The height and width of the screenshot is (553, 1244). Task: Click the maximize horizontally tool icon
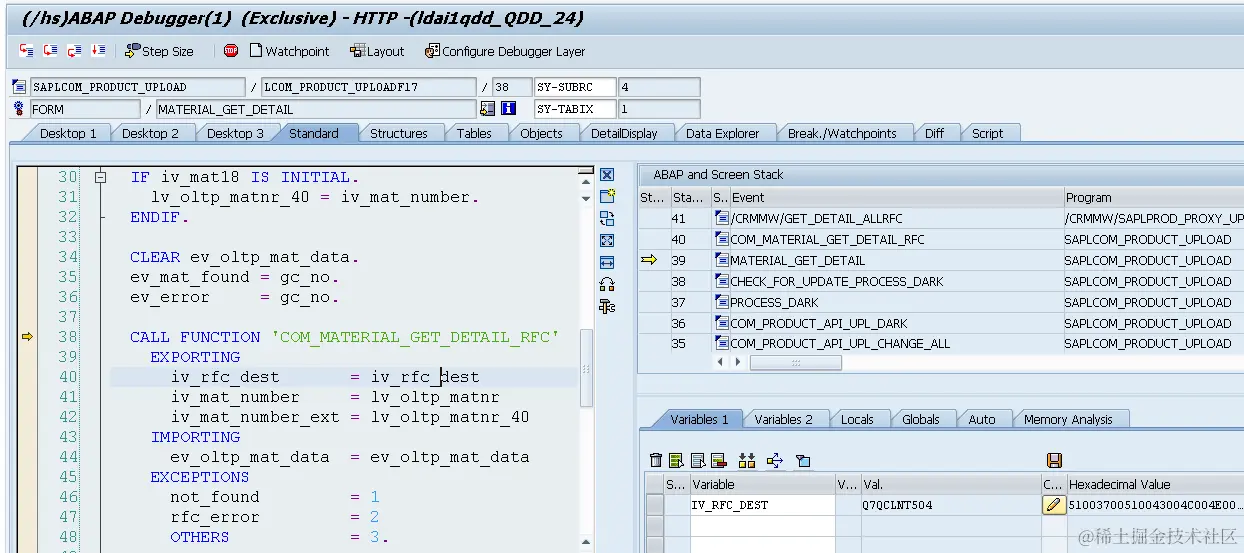pos(607,263)
